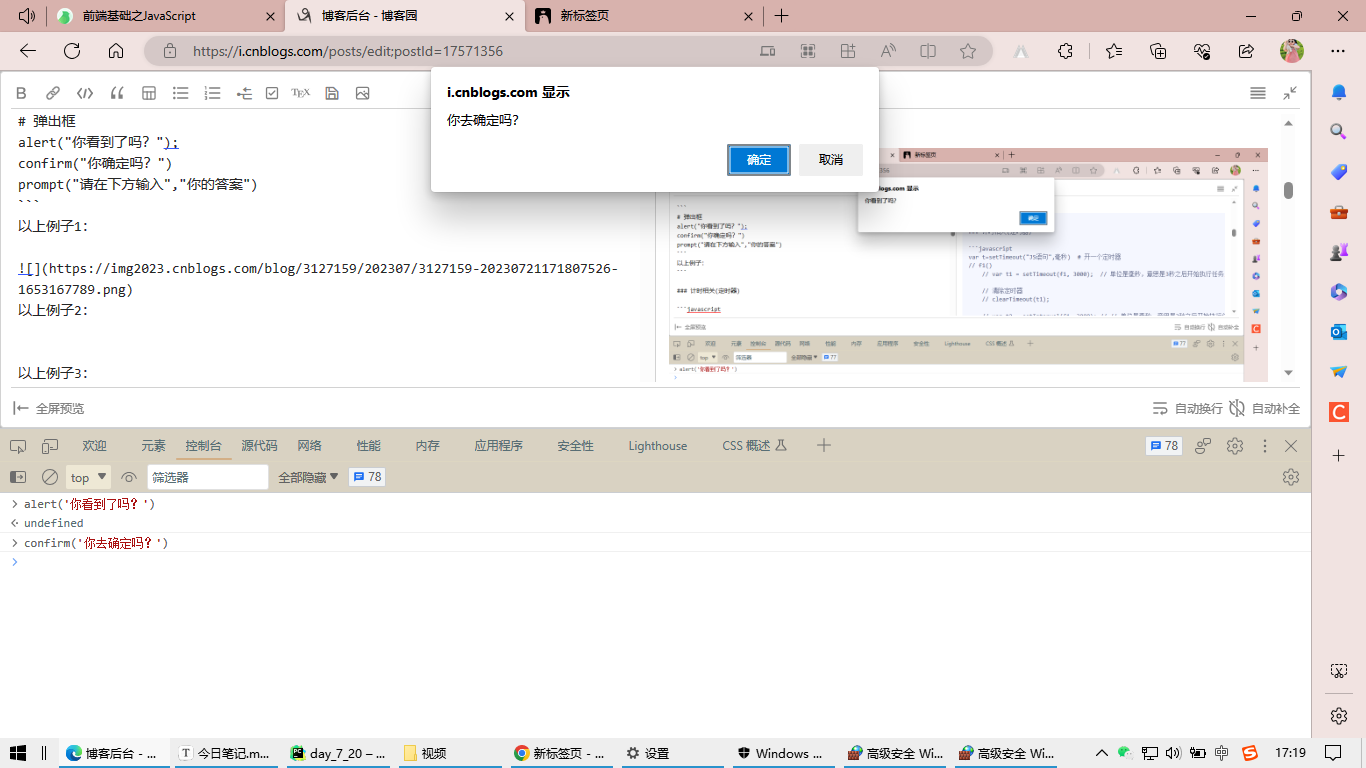Collapse editor from fullscreen mode

[1290, 93]
